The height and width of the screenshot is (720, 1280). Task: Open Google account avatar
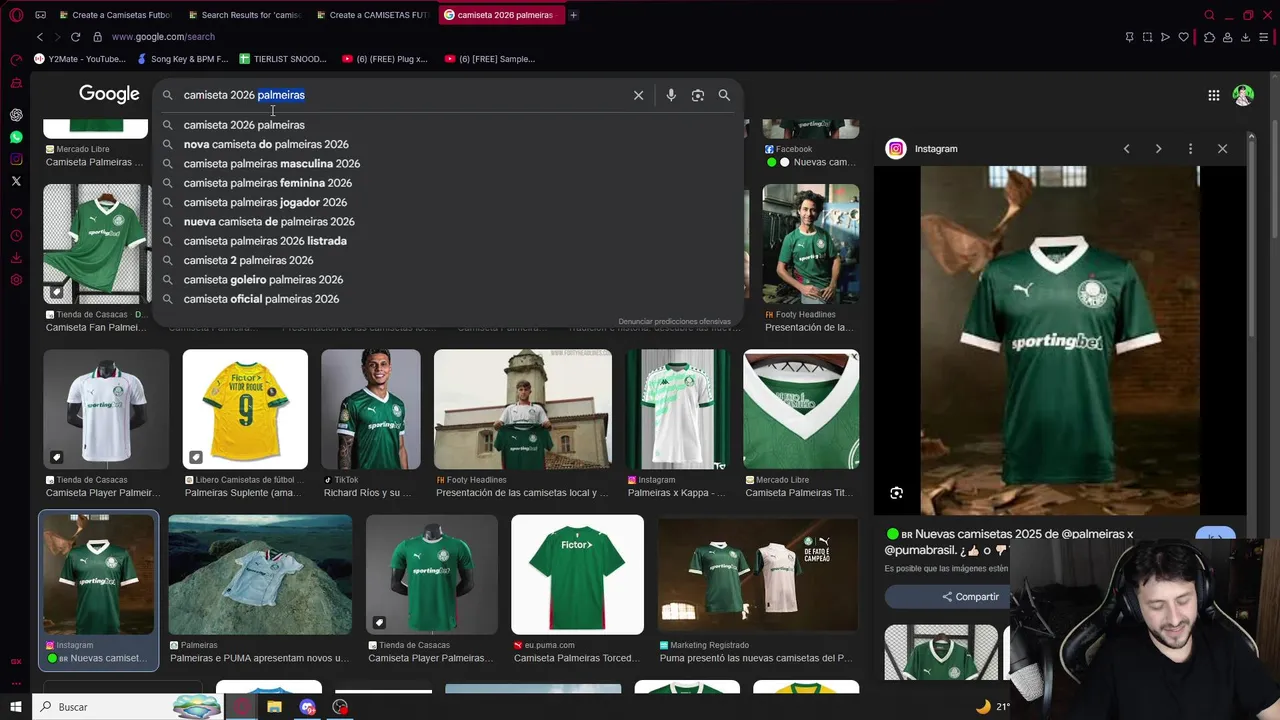(x=1243, y=95)
